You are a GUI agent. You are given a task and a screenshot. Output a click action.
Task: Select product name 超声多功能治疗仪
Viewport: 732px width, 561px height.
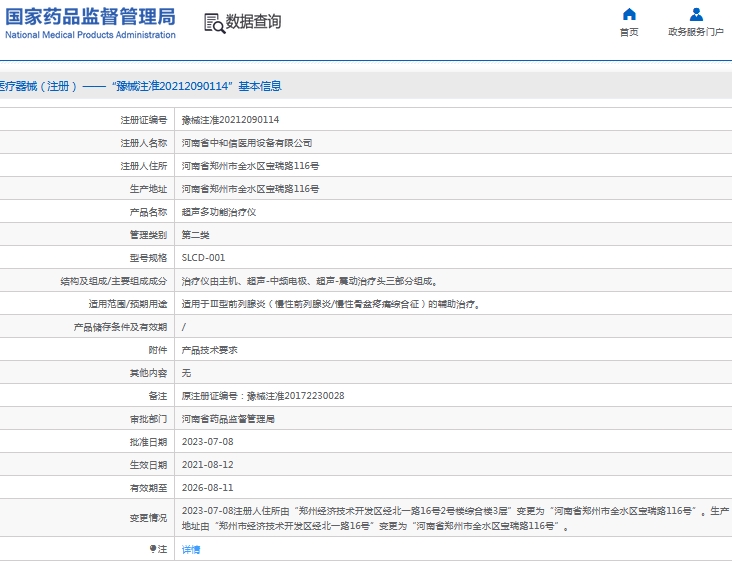point(218,212)
